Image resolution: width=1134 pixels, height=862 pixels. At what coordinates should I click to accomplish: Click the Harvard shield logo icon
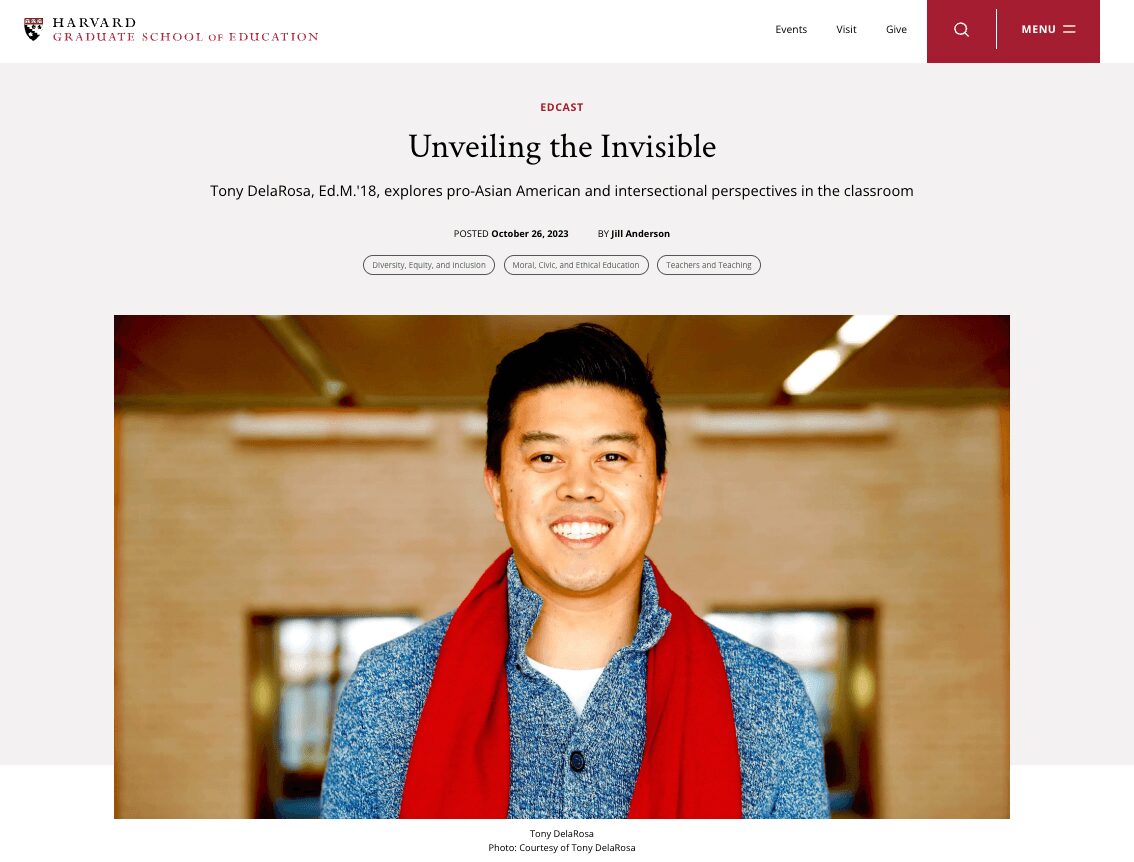(33, 30)
